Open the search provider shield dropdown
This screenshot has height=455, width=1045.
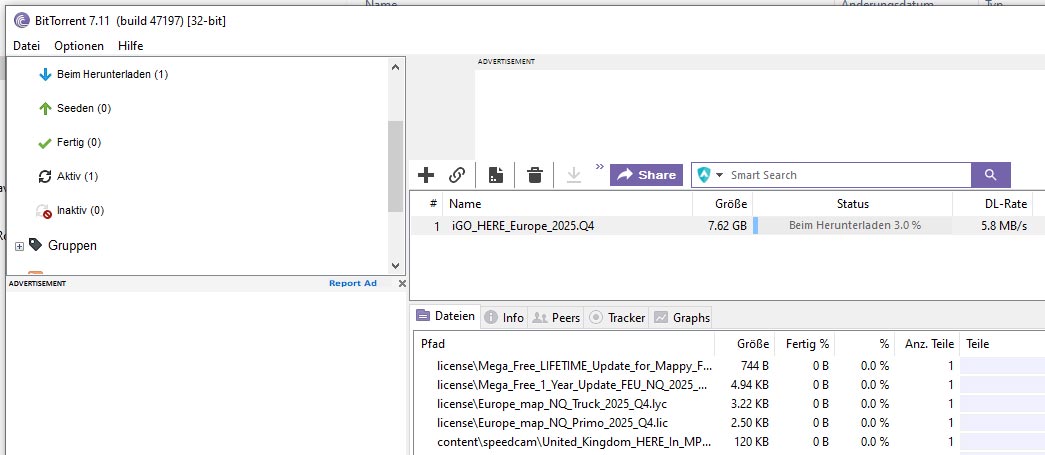tap(710, 175)
